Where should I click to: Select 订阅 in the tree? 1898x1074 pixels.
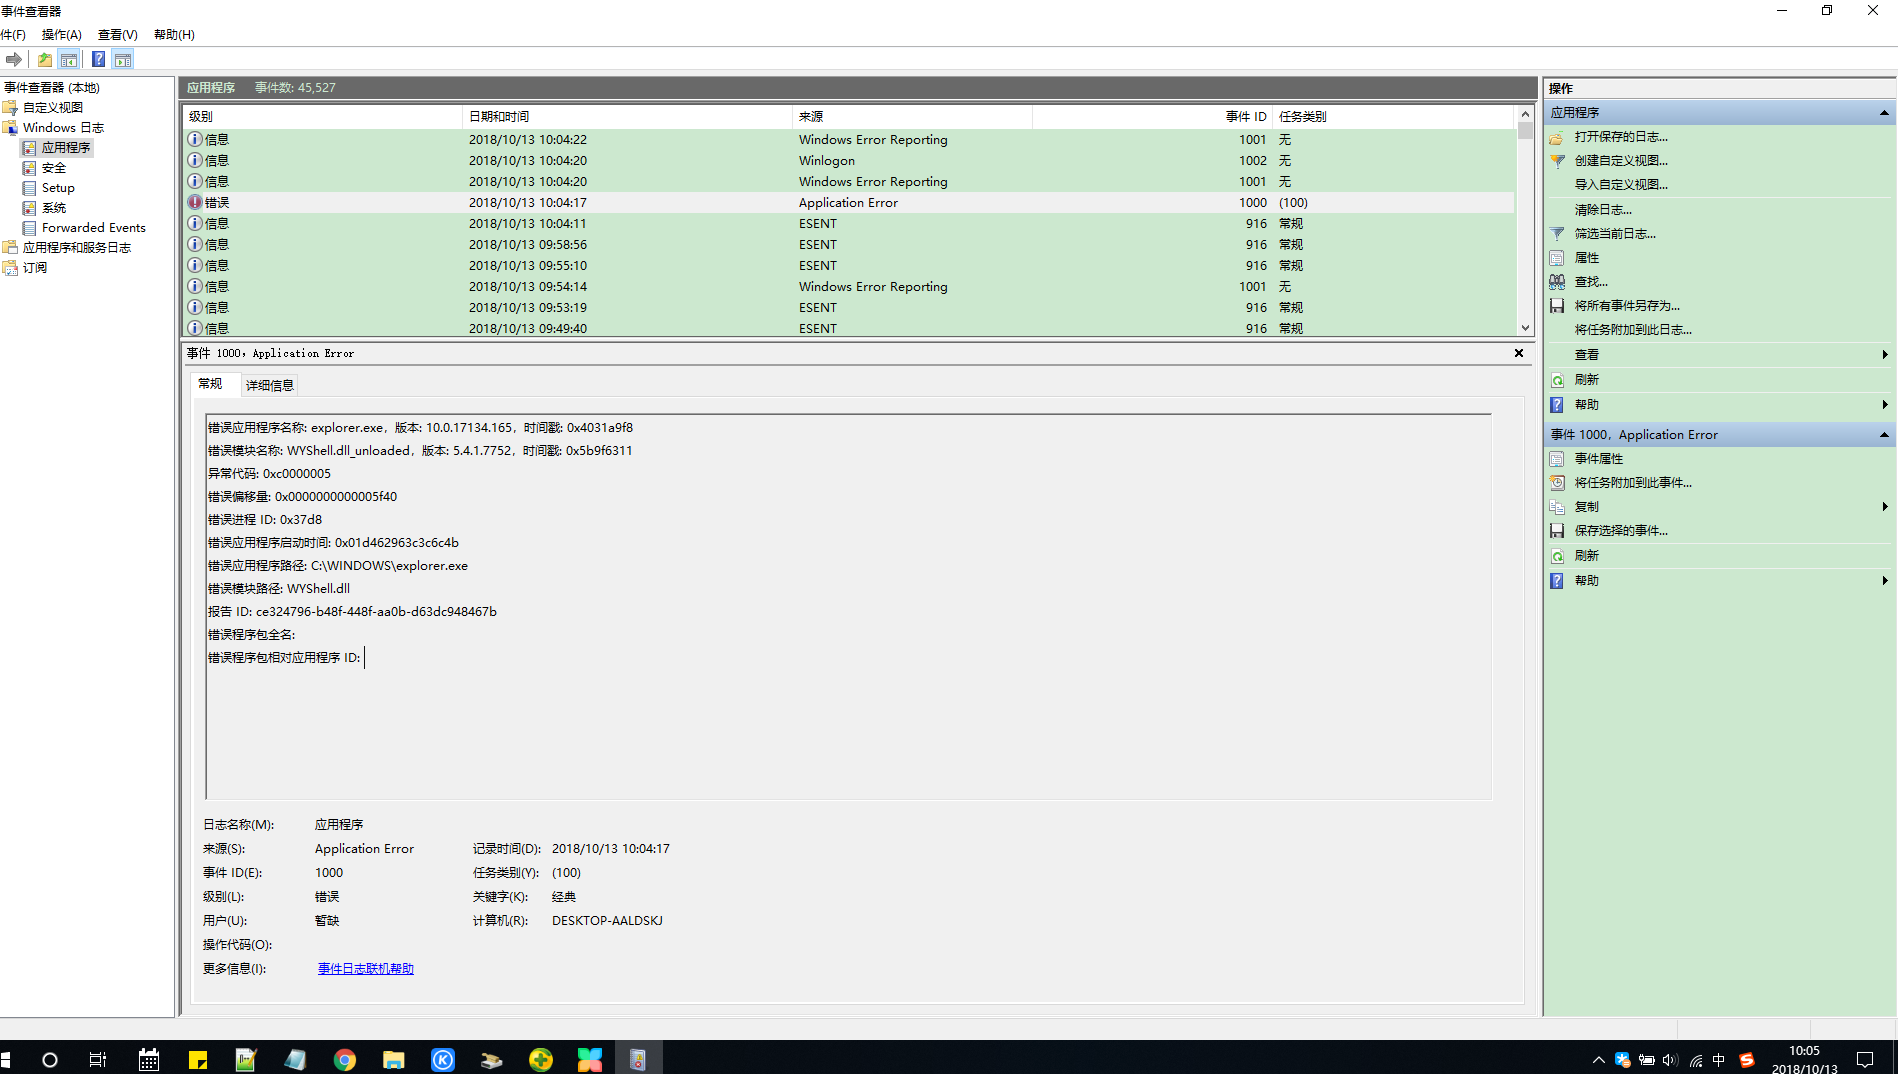coord(35,268)
